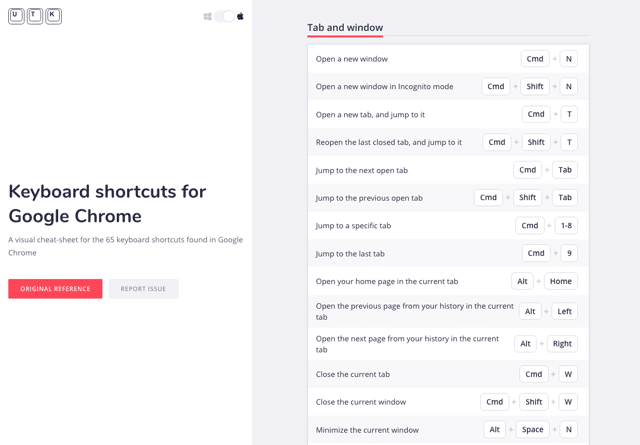Click the T key in Reopen last closed tab row
Image resolution: width=640 pixels, height=445 pixels.
coord(569,142)
